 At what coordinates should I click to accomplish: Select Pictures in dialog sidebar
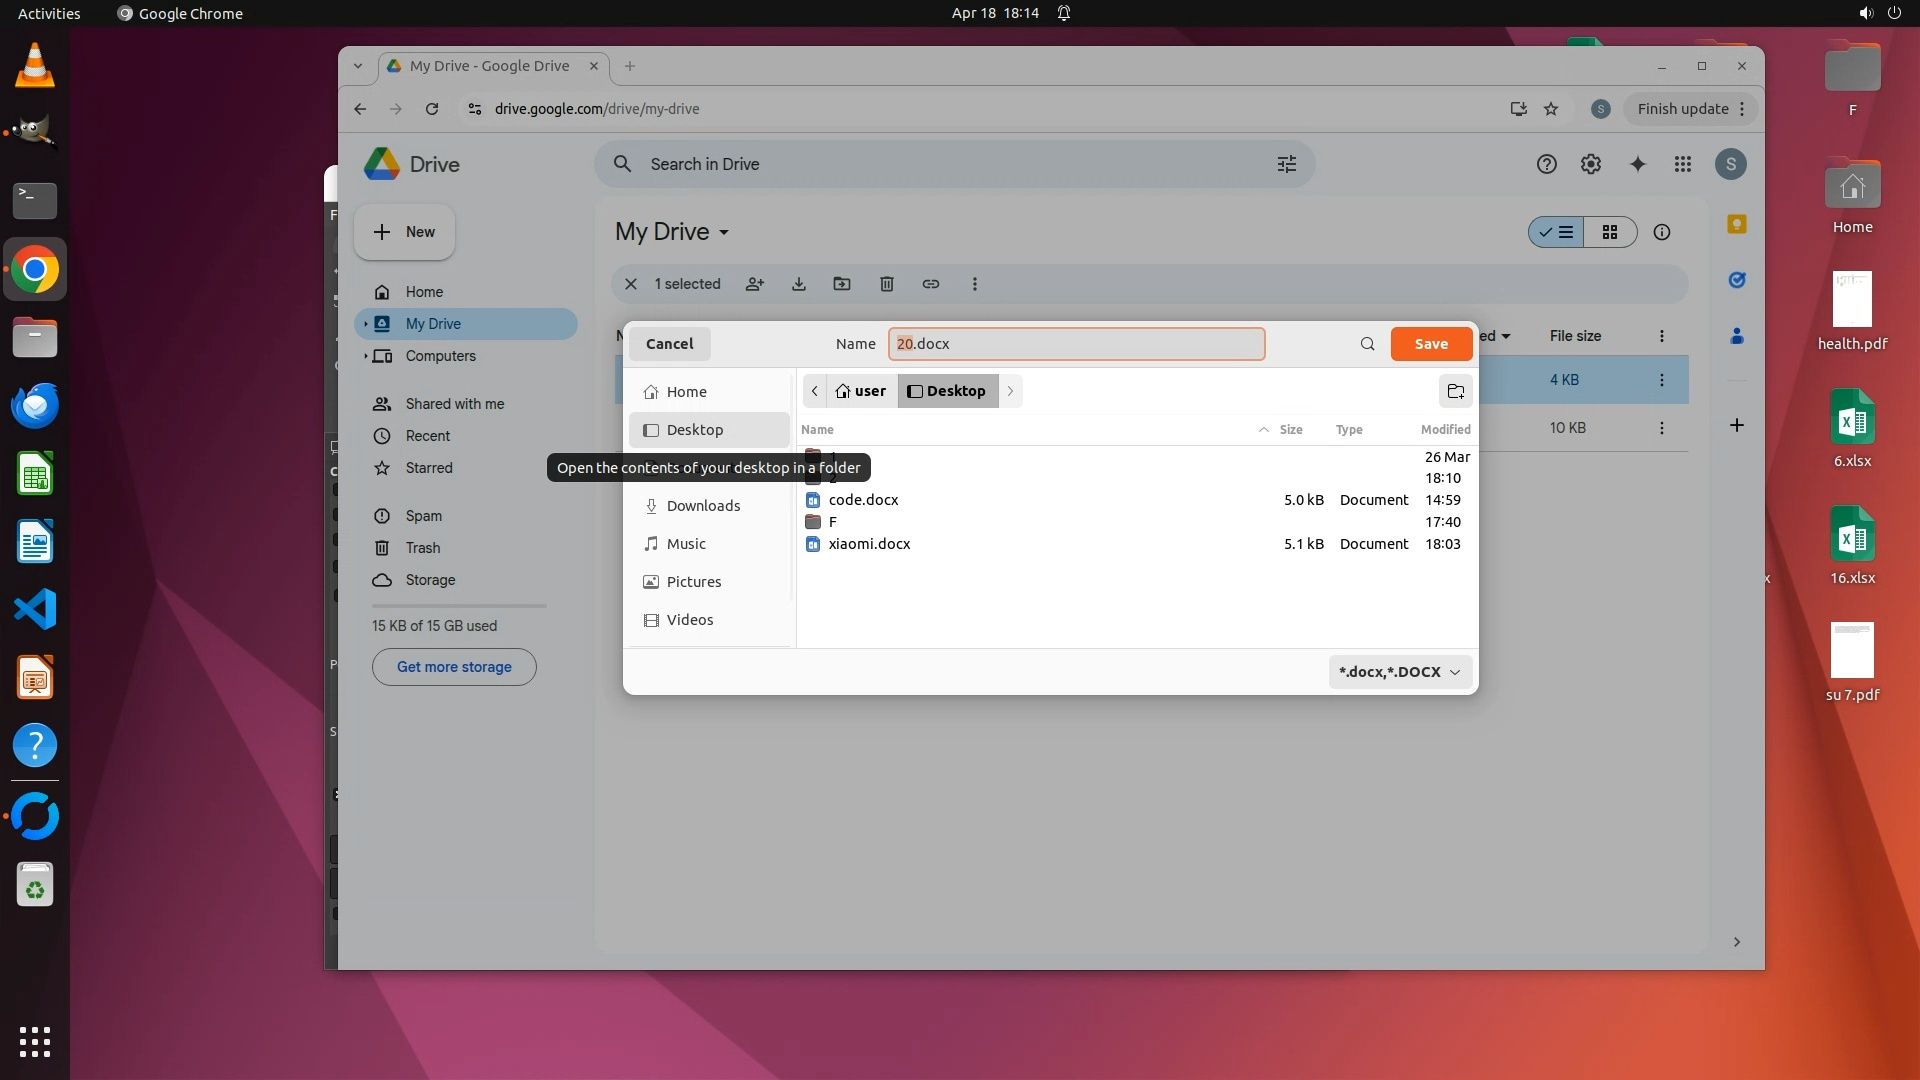pyautogui.click(x=693, y=582)
